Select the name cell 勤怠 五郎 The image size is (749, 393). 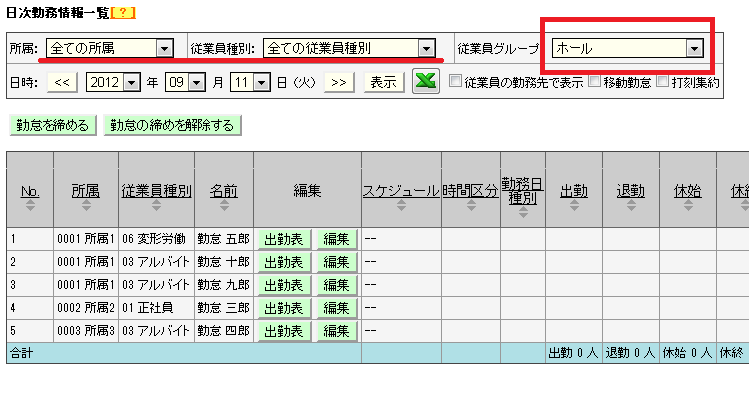[224, 239]
